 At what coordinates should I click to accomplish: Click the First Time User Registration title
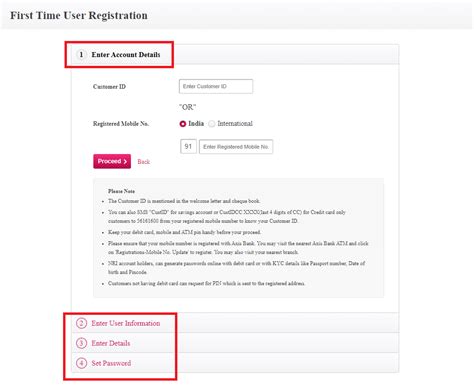click(79, 15)
